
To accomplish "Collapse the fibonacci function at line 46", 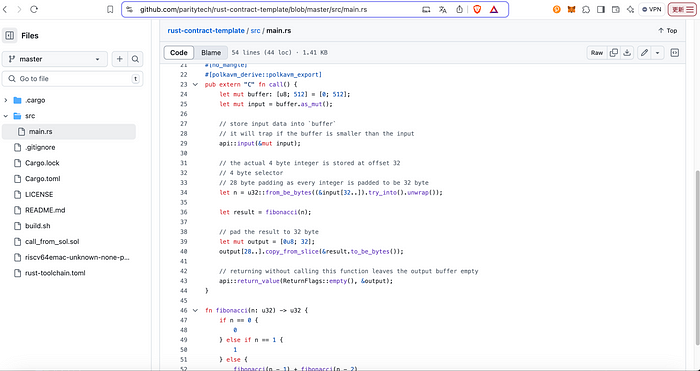I will (195, 310).
